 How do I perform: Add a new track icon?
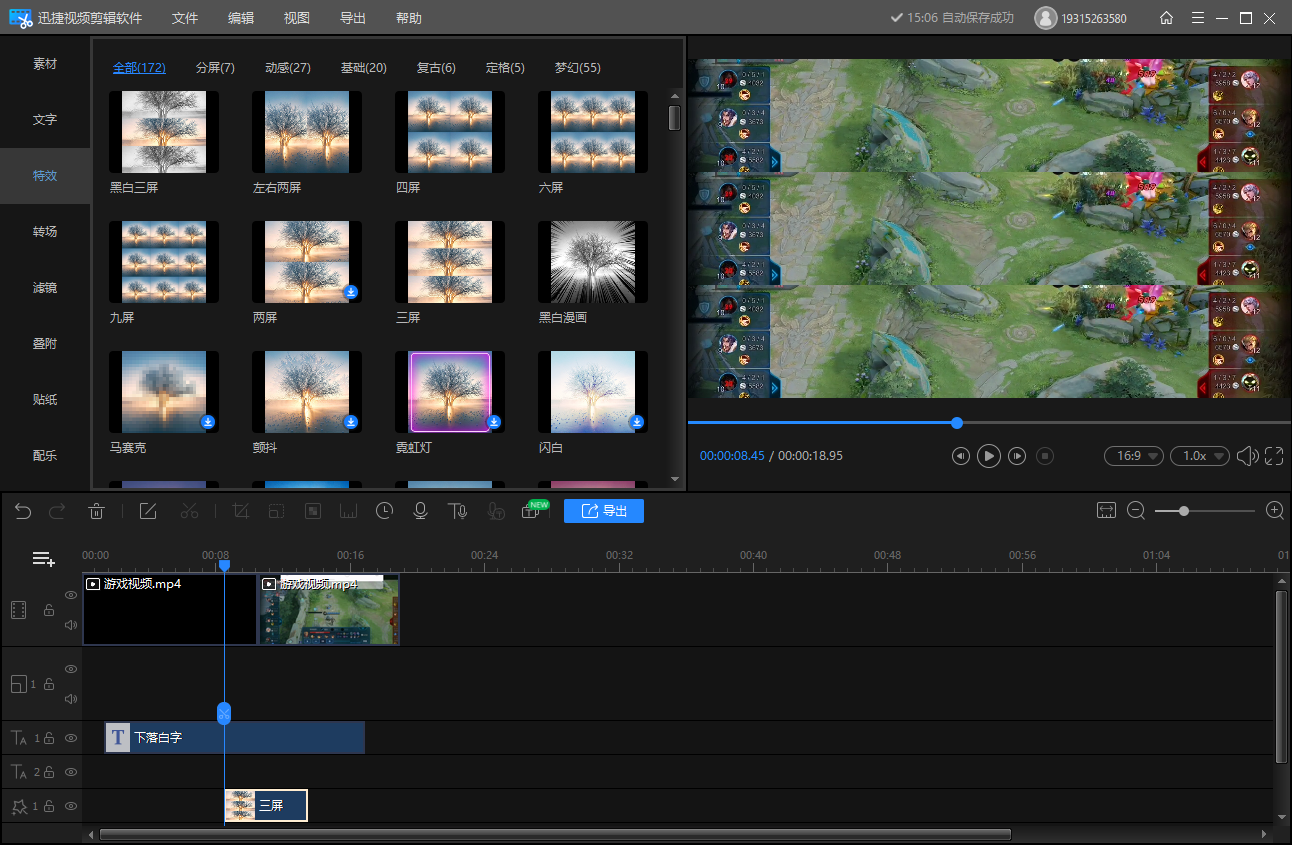tap(43, 559)
